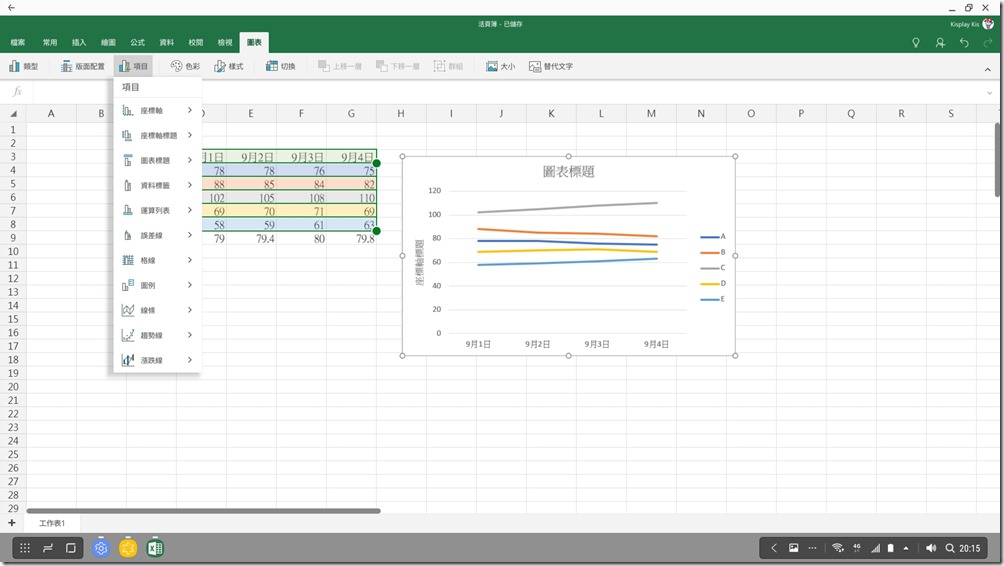The height and width of the screenshot is (566, 1004).
Task: Click the formula bar input field
Action: point(500,91)
